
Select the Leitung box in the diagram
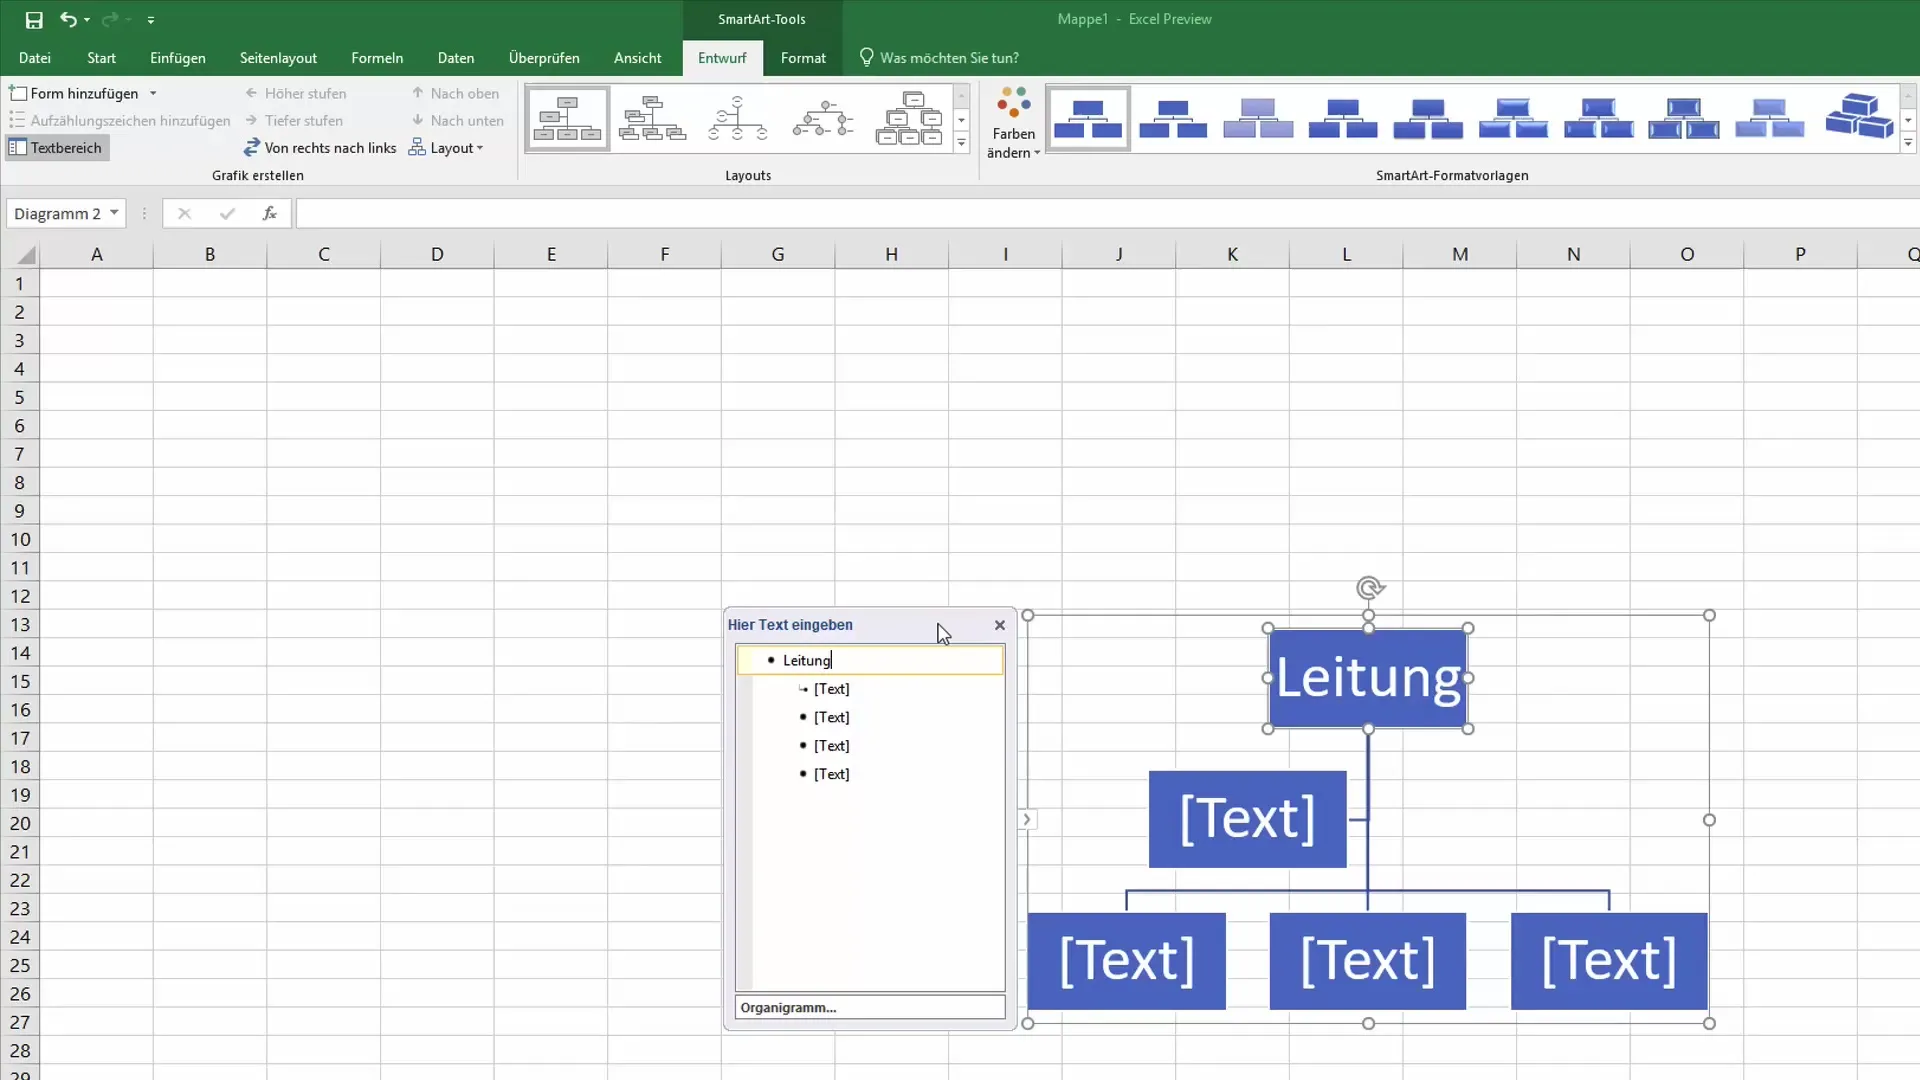1368,678
